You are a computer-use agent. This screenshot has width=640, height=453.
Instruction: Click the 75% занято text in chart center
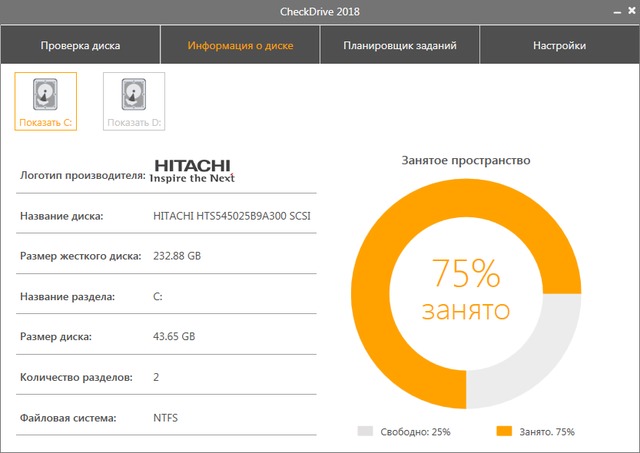click(465, 288)
